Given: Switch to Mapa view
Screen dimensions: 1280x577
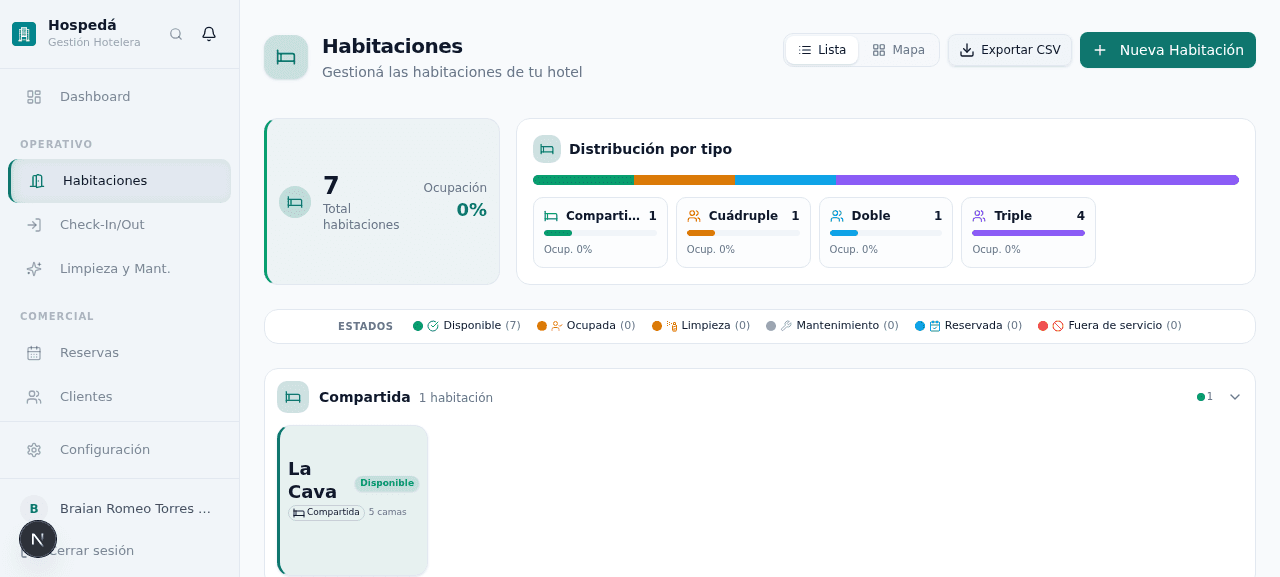Looking at the screenshot, I should click(x=898, y=50).
